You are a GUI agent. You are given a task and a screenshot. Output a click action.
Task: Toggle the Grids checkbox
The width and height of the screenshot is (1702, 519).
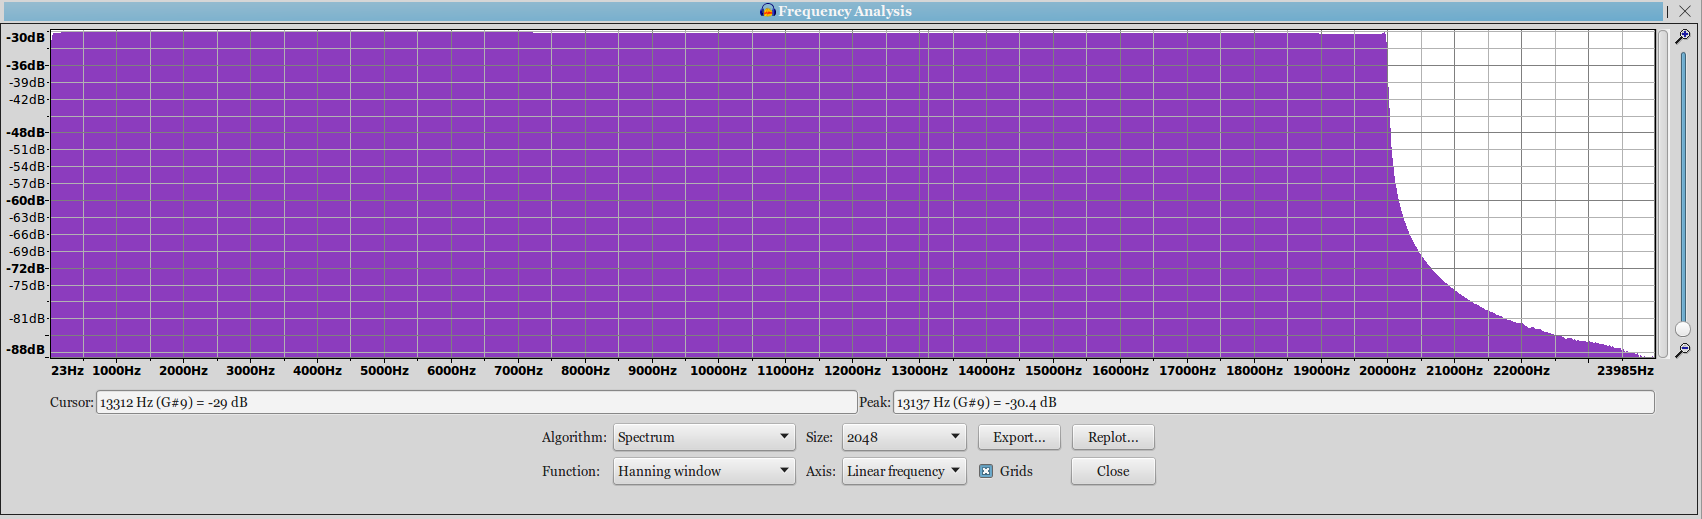pyautogui.click(x=986, y=471)
